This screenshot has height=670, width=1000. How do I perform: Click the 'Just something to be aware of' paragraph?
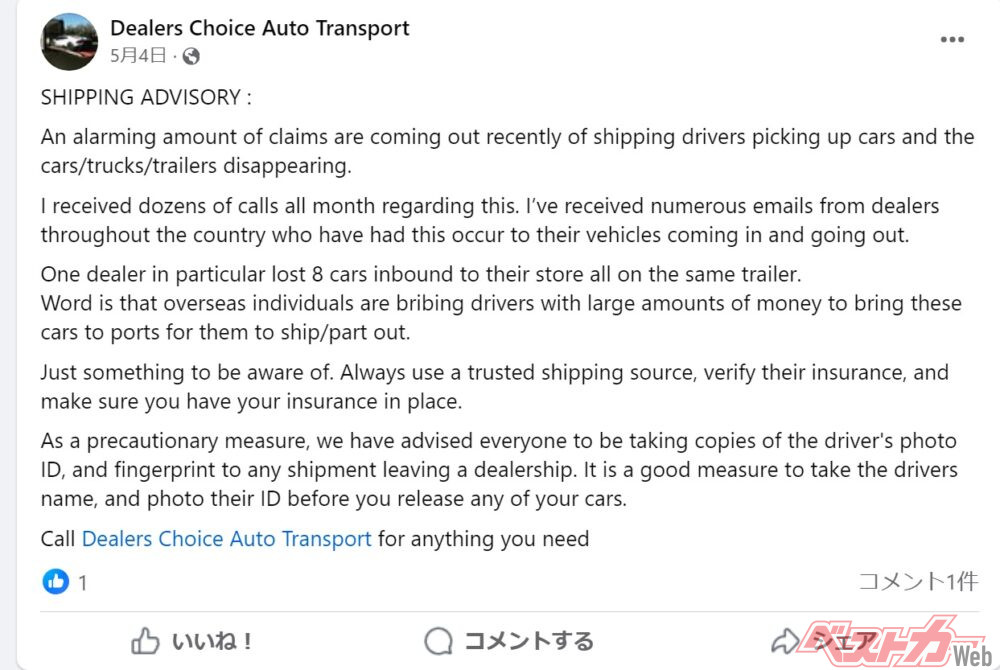(x=494, y=386)
